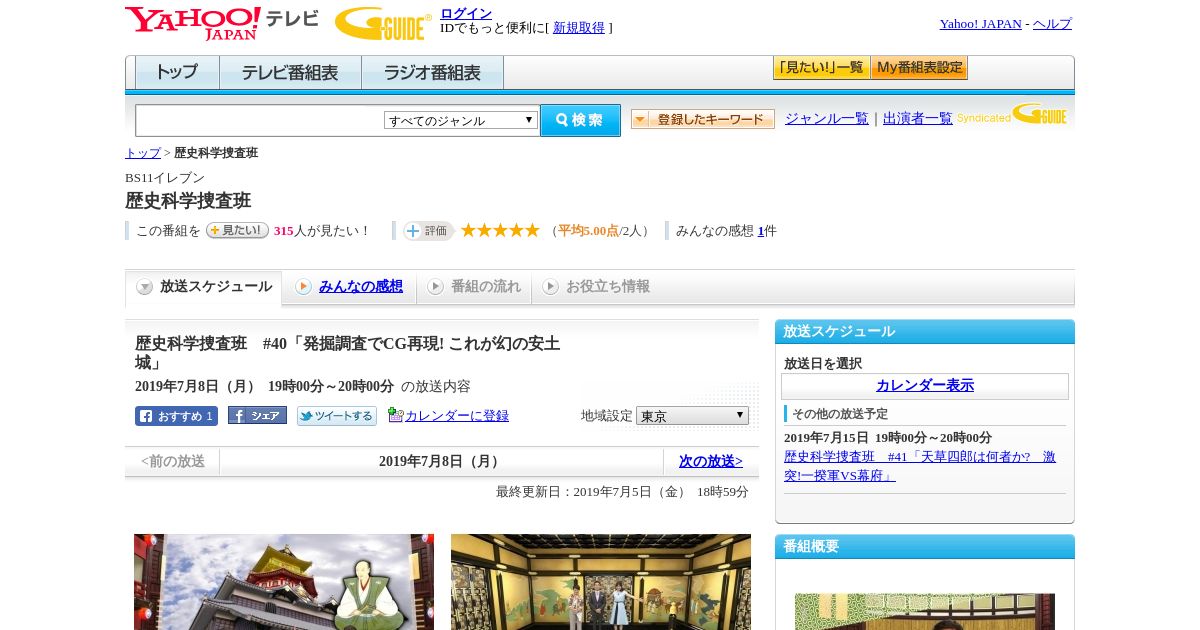Open カレンダー表示 link
Image resolution: width=1200 pixels, height=630 pixels.
click(925, 386)
